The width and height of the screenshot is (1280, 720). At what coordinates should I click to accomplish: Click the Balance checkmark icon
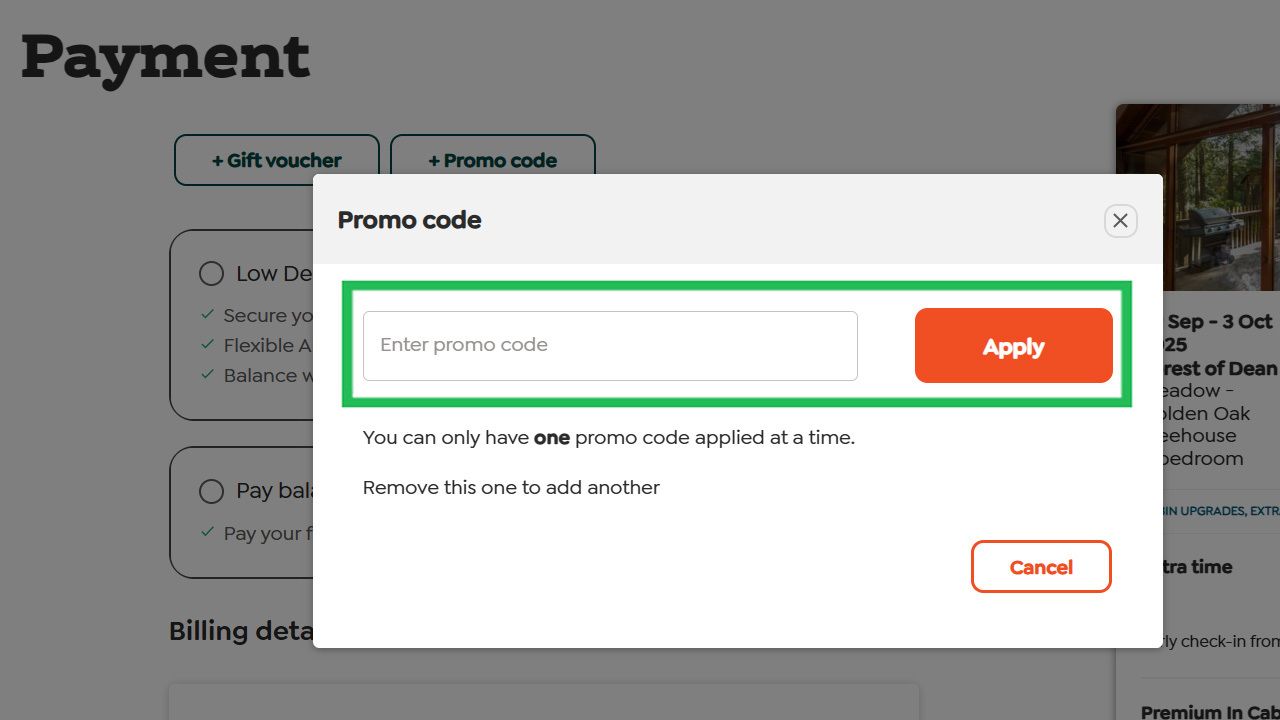[x=208, y=375]
